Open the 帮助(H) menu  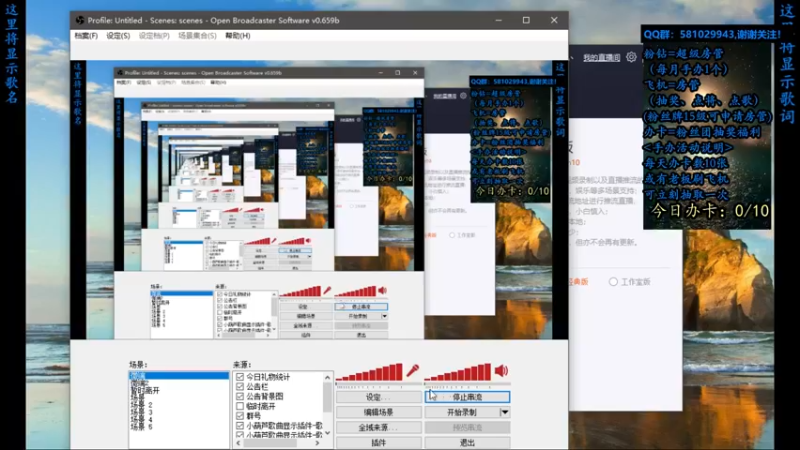[238, 36]
